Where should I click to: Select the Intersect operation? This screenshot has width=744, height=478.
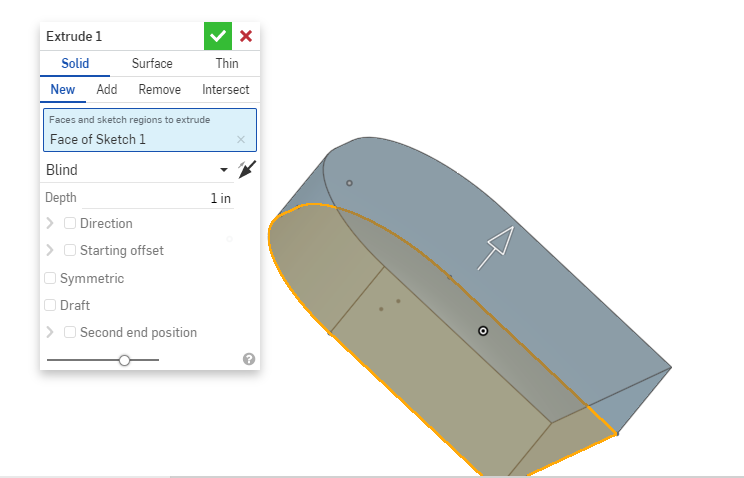pos(225,89)
